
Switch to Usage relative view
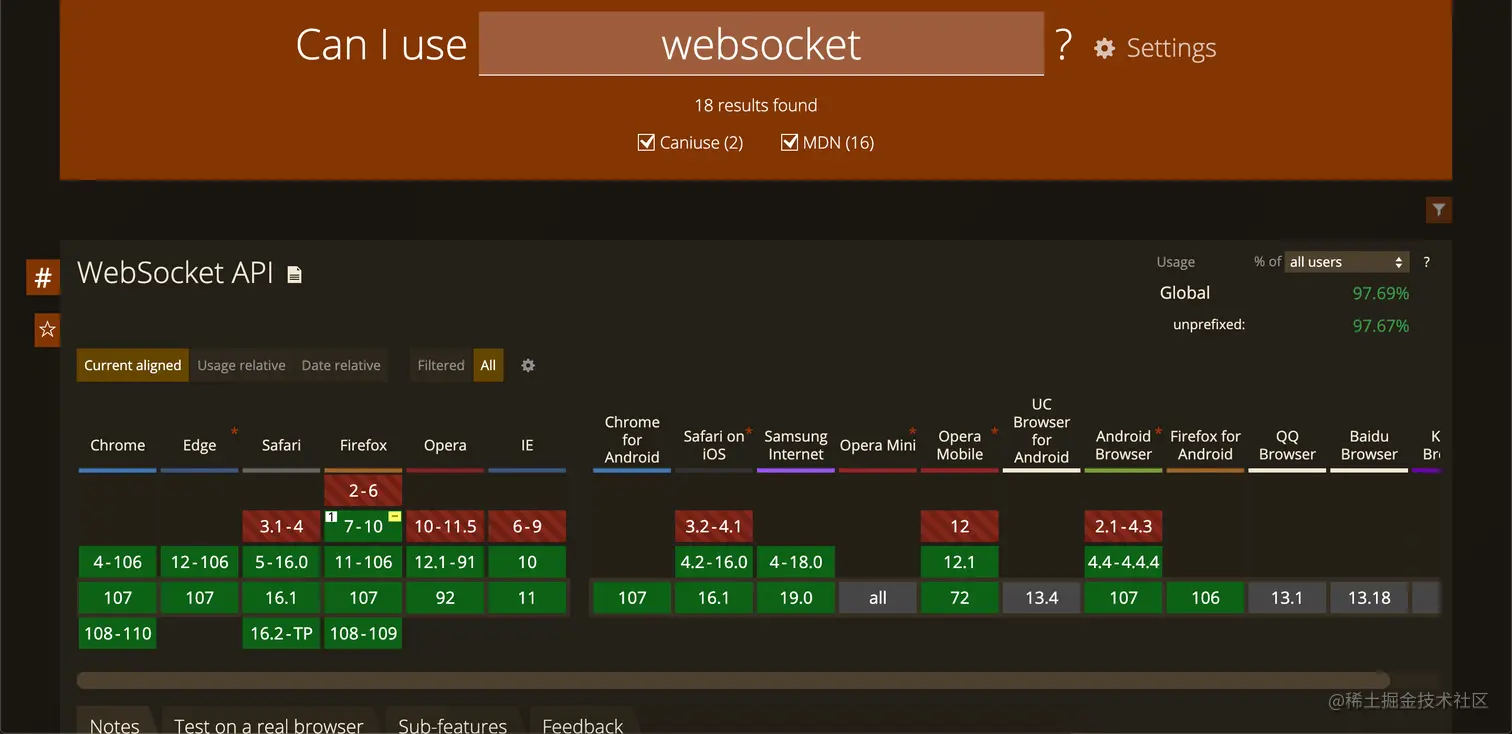point(241,365)
